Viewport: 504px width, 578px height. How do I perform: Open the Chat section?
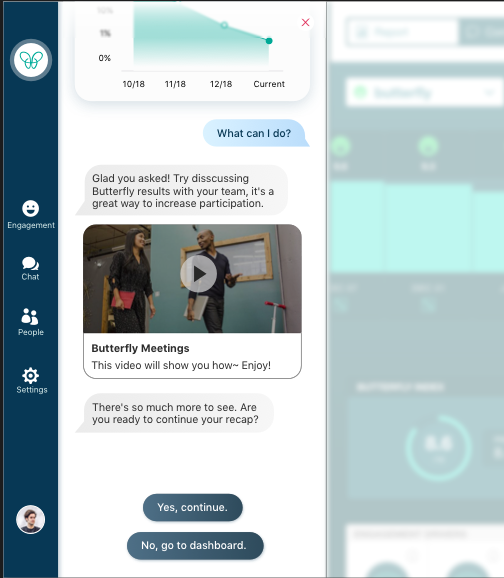30,269
